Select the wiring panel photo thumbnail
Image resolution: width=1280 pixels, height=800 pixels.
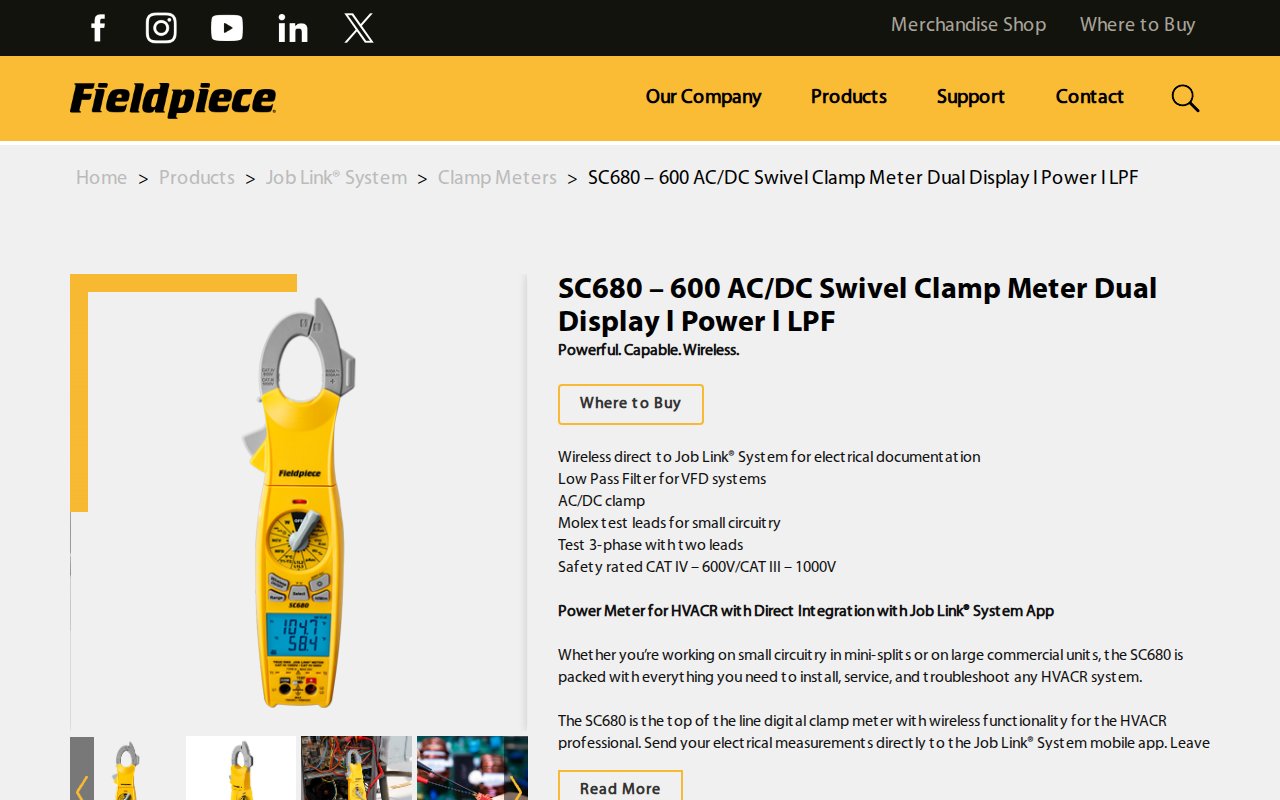[356, 768]
